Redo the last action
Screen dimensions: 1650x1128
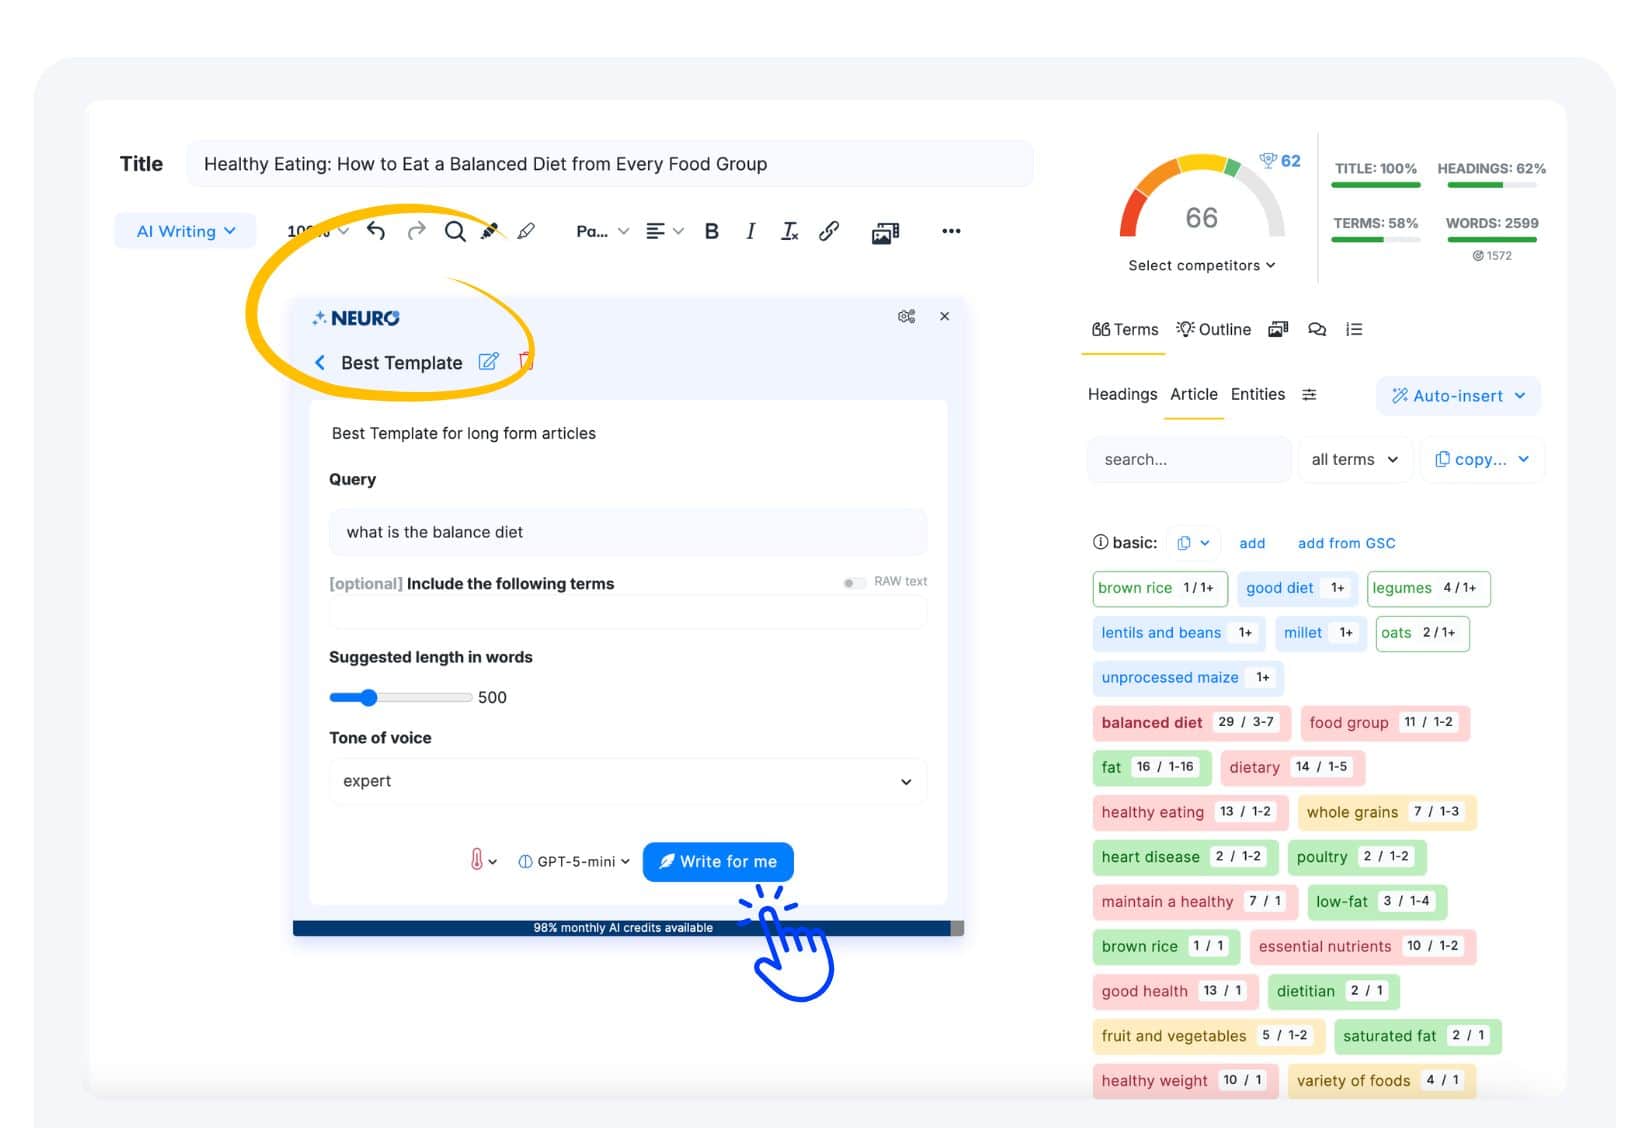(416, 231)
